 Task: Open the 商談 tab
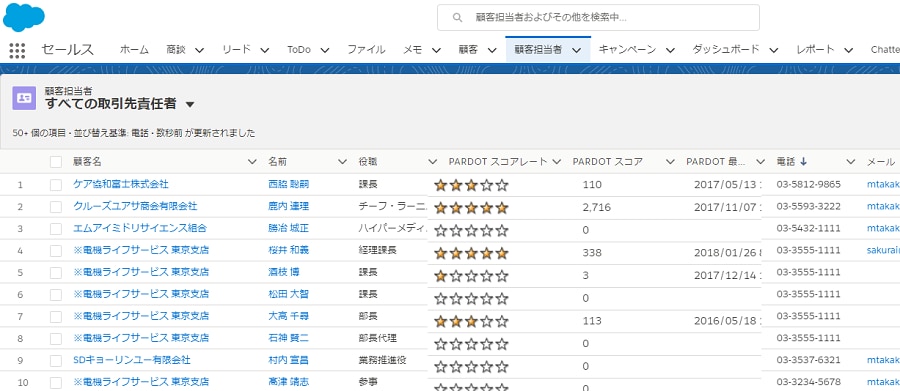coord(176,50)
